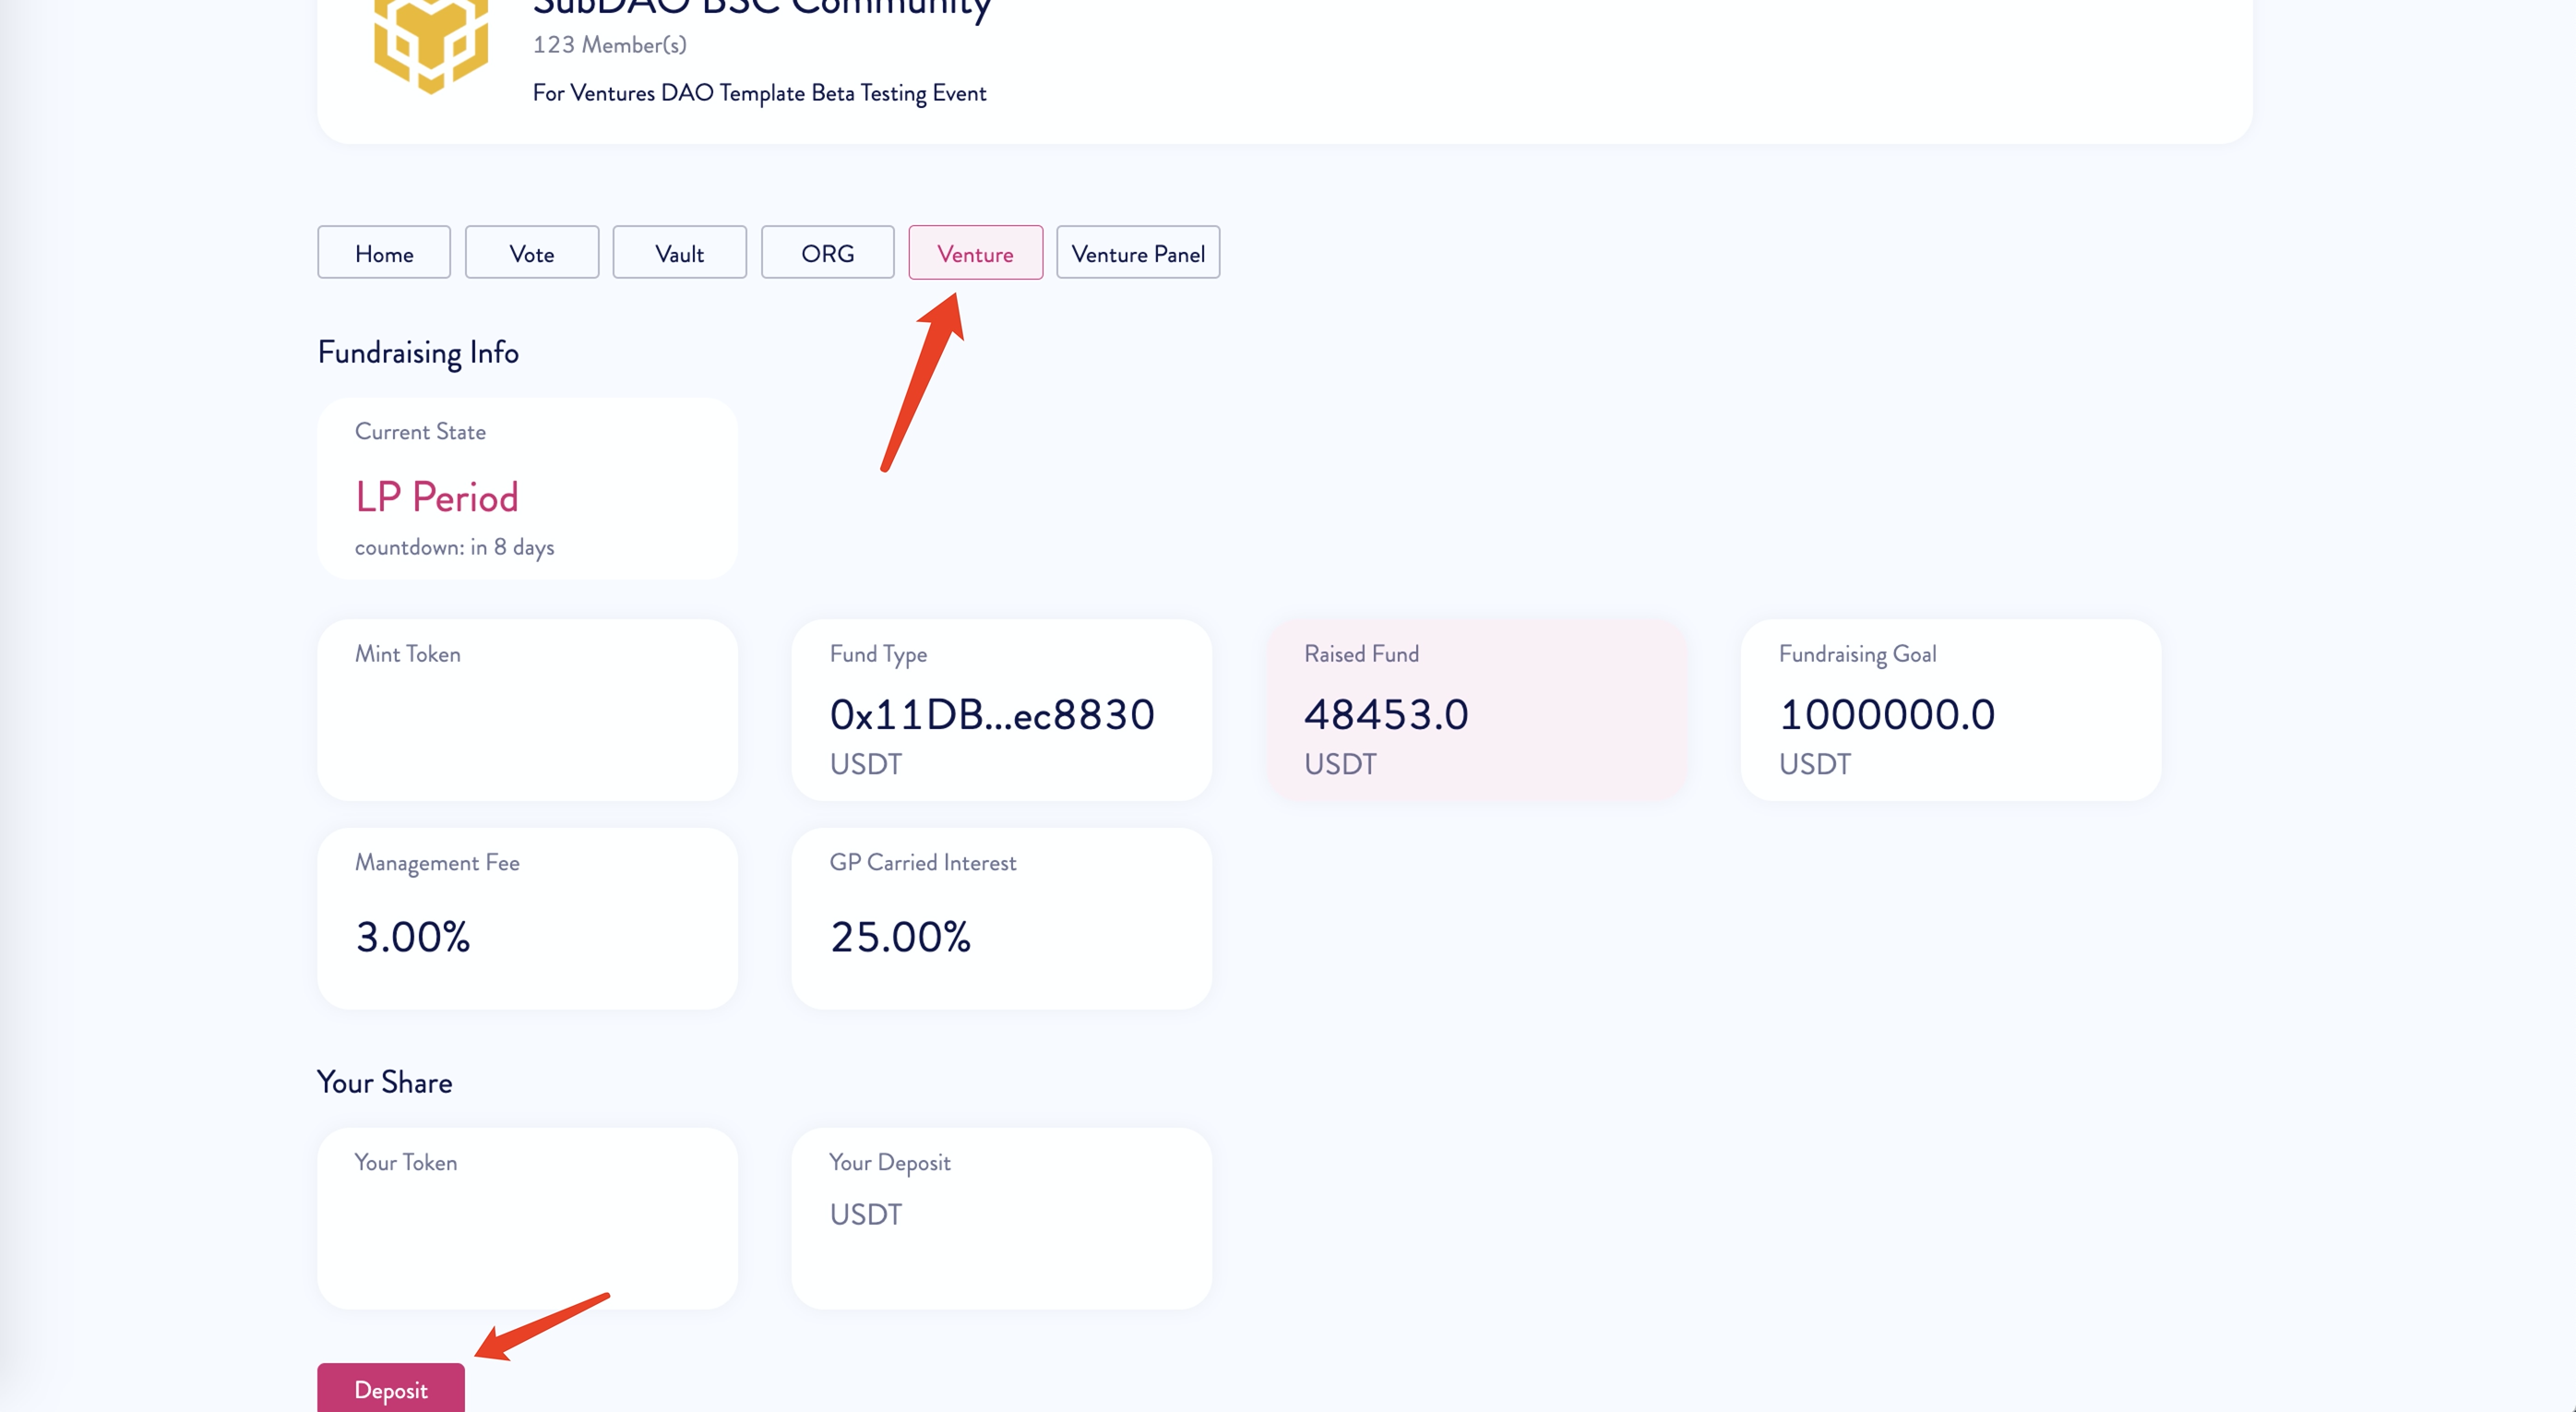Click the 123 Member(s) text

[609, 45]
